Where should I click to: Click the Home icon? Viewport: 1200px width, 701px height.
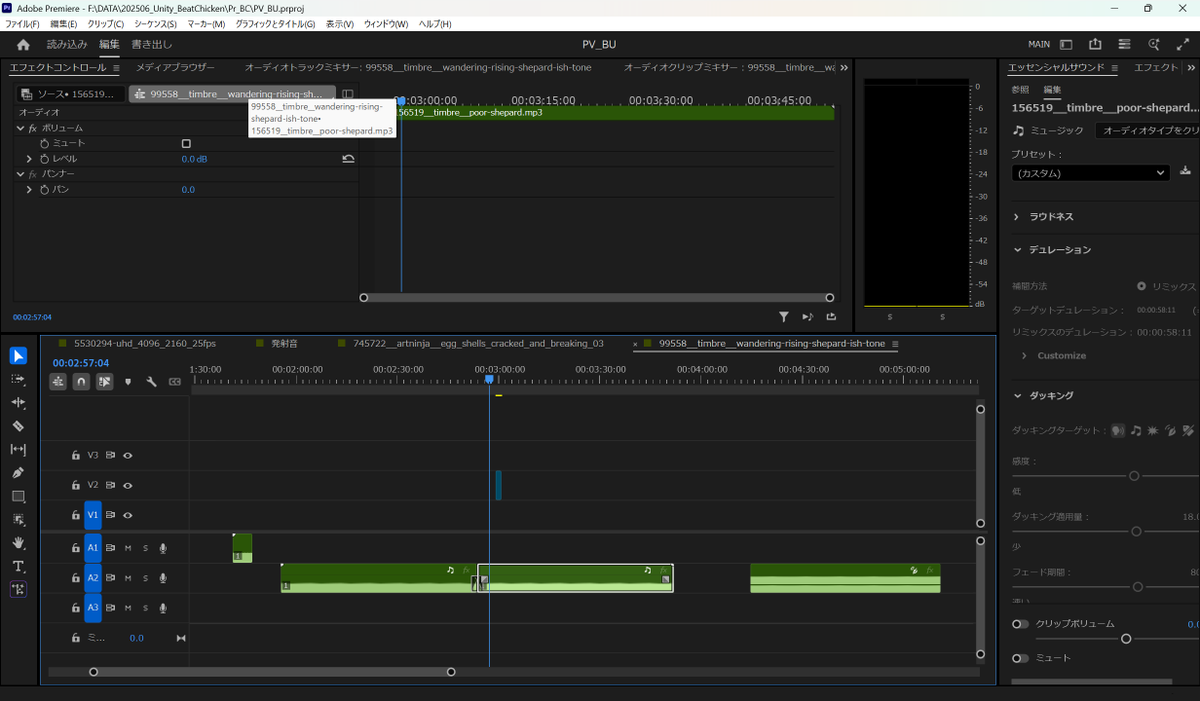(23, 44)
